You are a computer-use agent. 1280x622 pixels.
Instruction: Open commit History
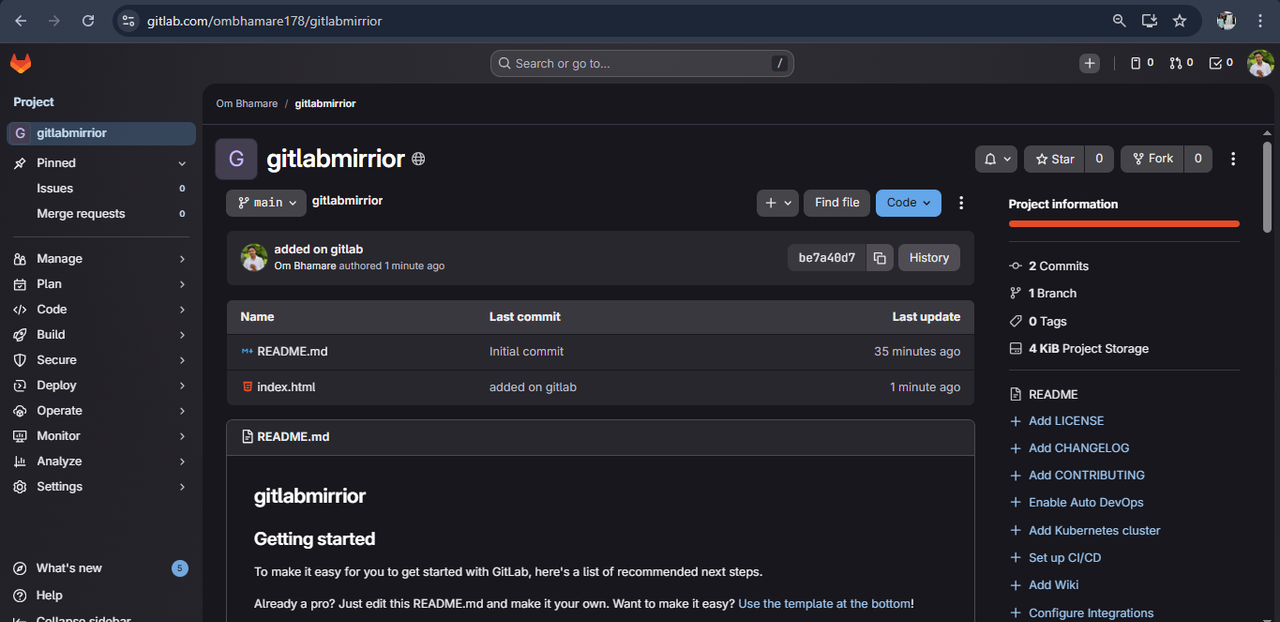[x=929, y=258]
